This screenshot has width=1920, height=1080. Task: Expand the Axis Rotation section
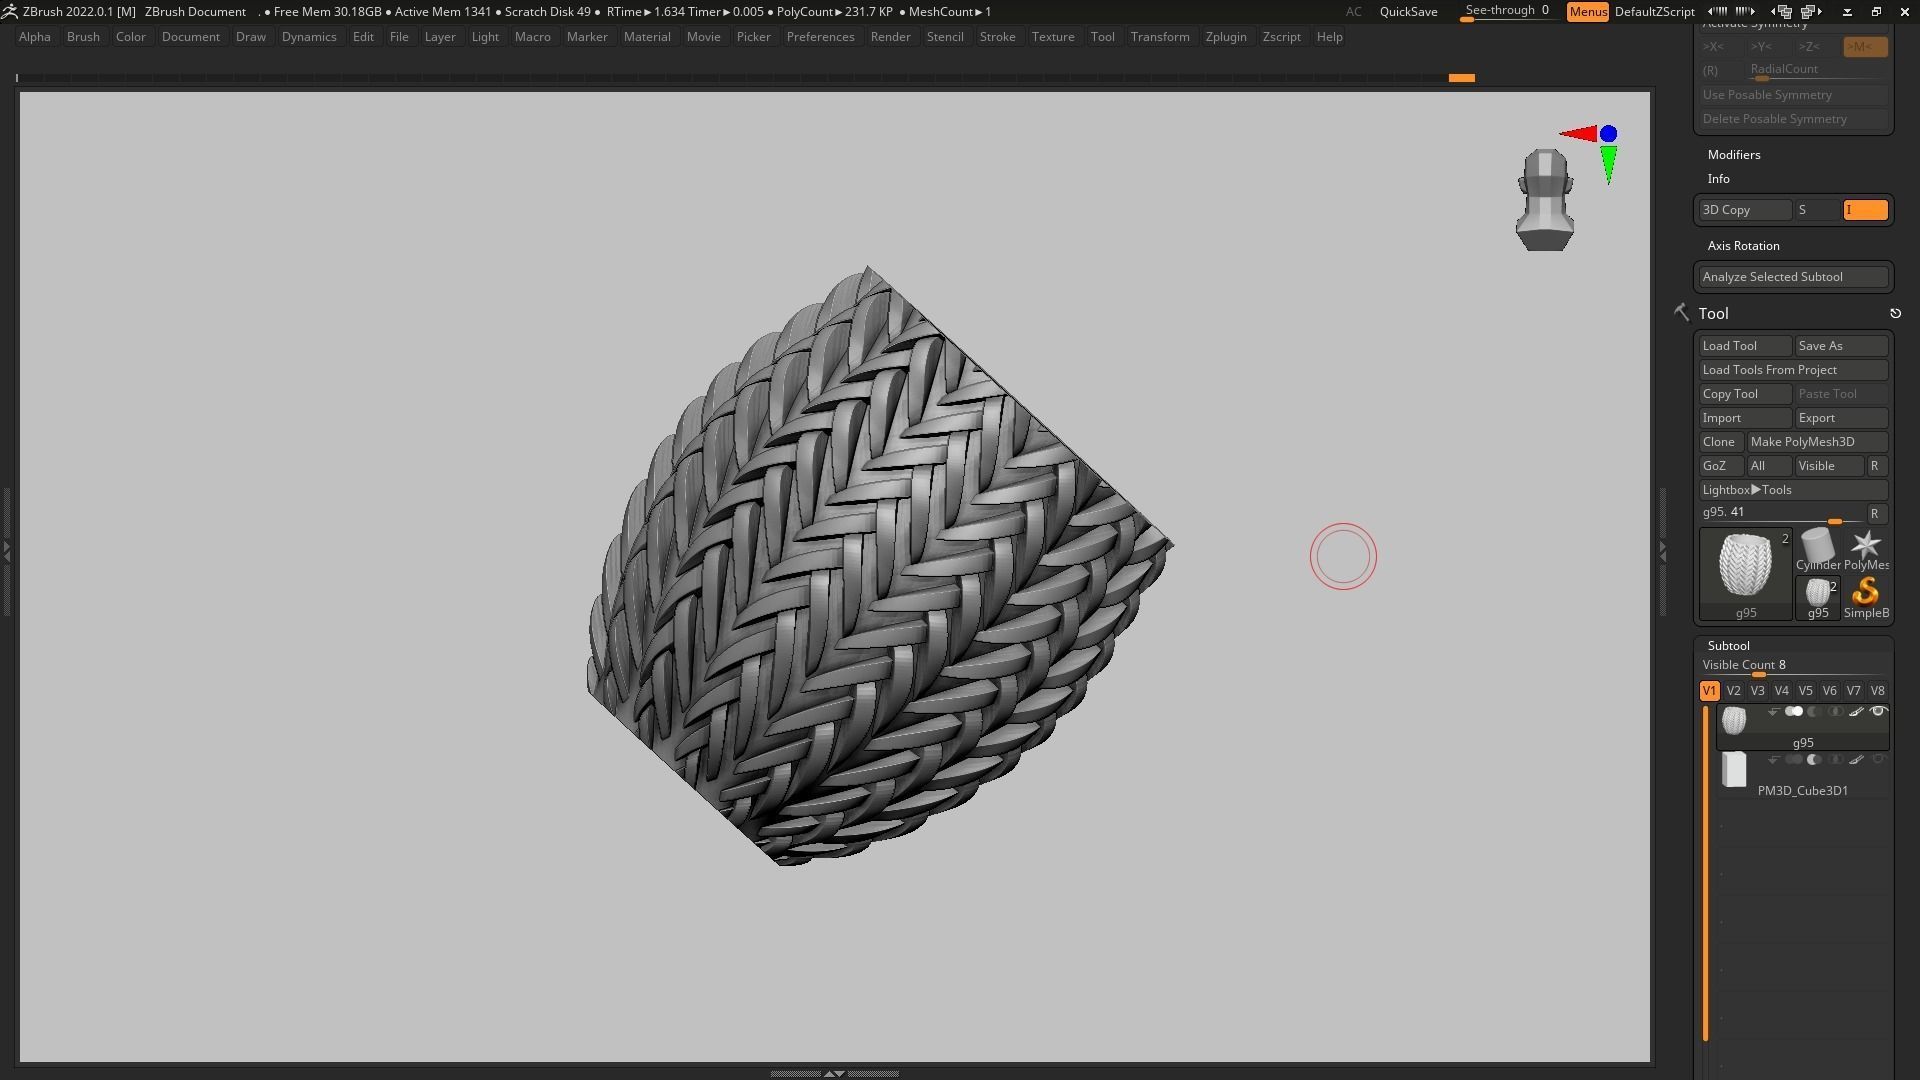[1743, 246]
